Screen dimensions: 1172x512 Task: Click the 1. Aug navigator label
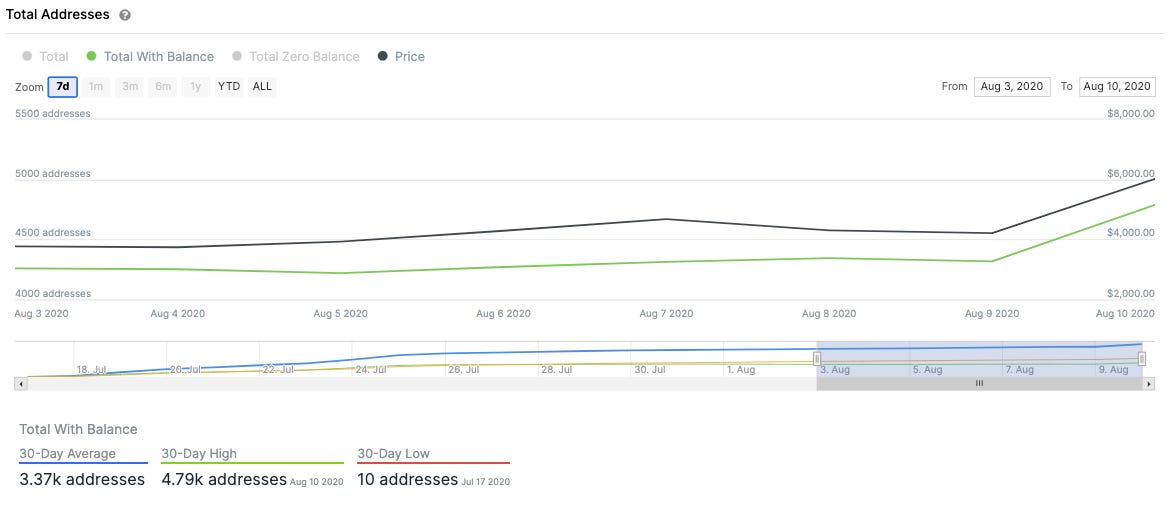(741, 370)
